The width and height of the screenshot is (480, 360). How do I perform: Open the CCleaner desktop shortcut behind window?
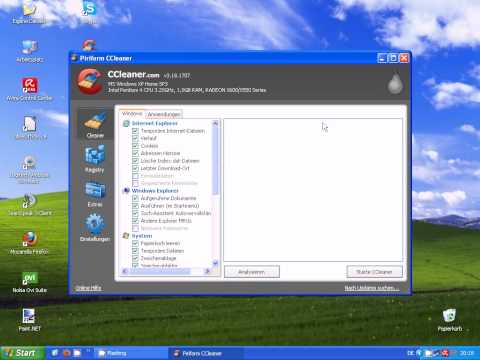pyautogui.click(x=89, y=45)
